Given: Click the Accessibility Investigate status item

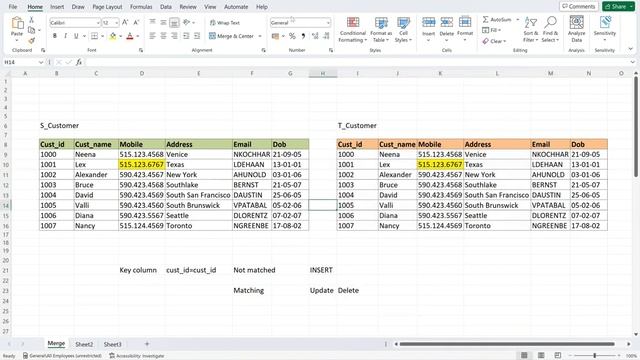Looking at the screenshot, I should [137, 356].
